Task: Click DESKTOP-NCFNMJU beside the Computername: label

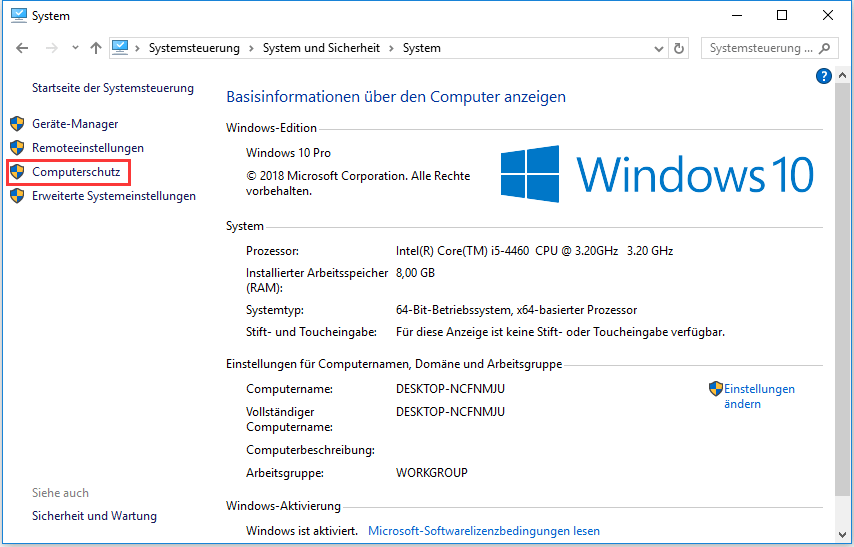Action: click(x=450, y=389)
